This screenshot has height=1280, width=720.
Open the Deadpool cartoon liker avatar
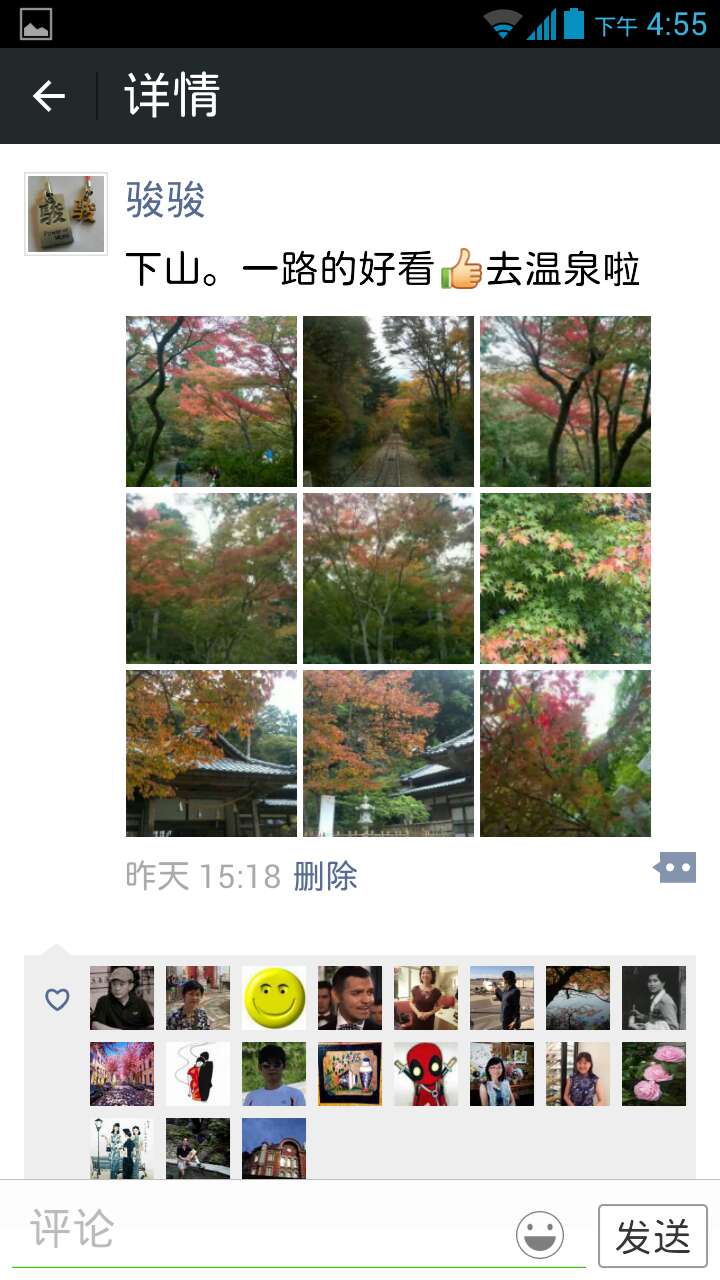[426, 1074]
